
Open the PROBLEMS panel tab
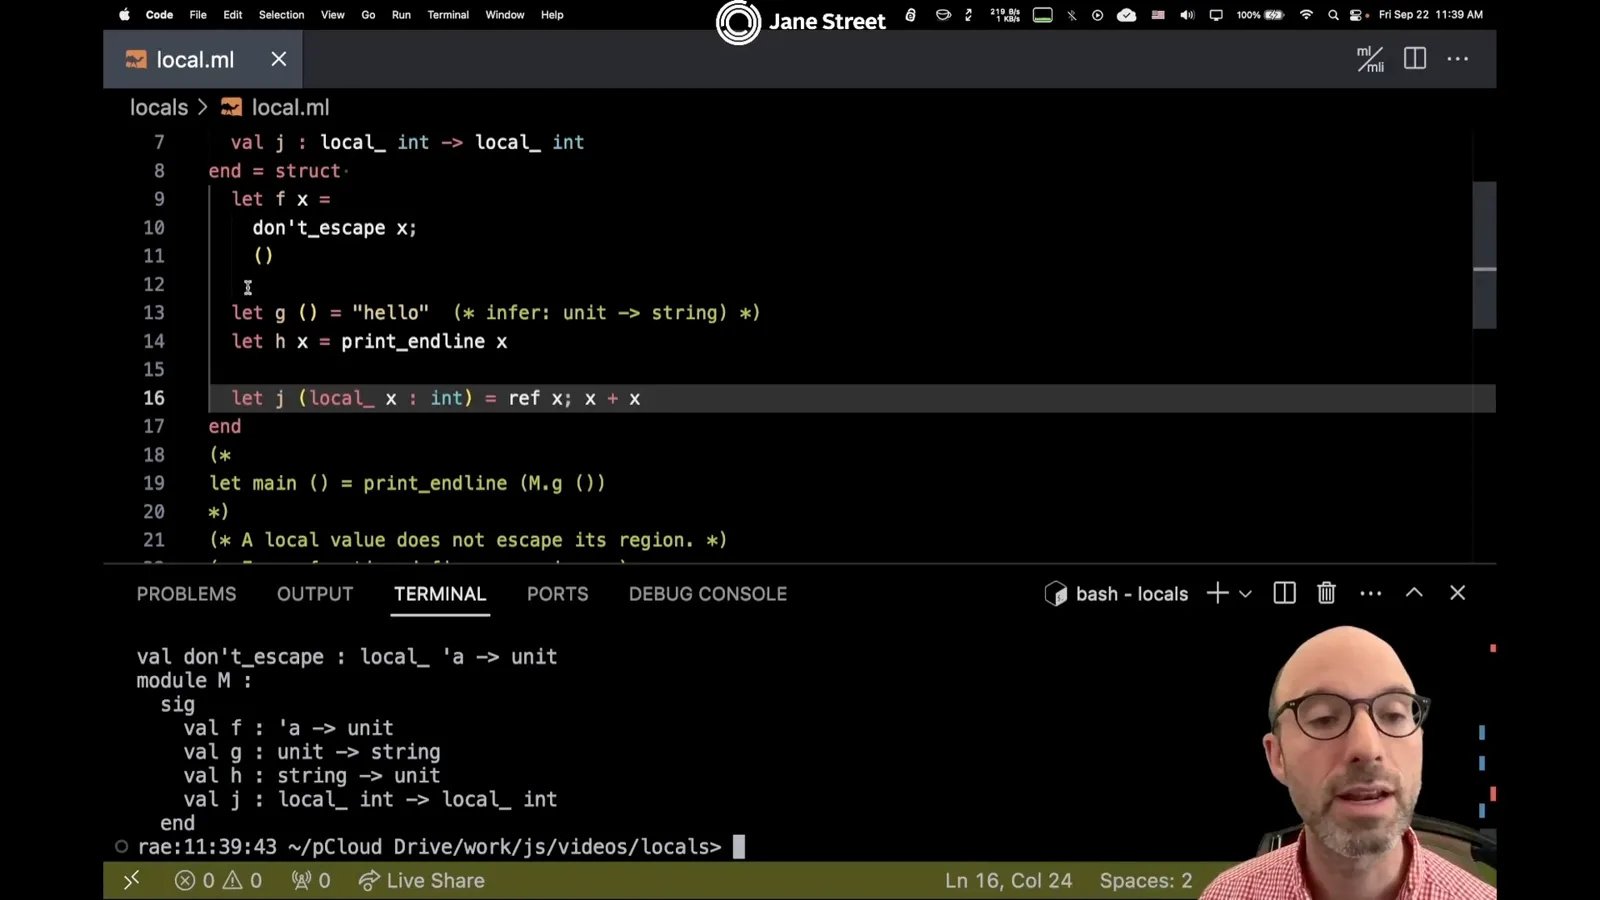click(187, 594)
